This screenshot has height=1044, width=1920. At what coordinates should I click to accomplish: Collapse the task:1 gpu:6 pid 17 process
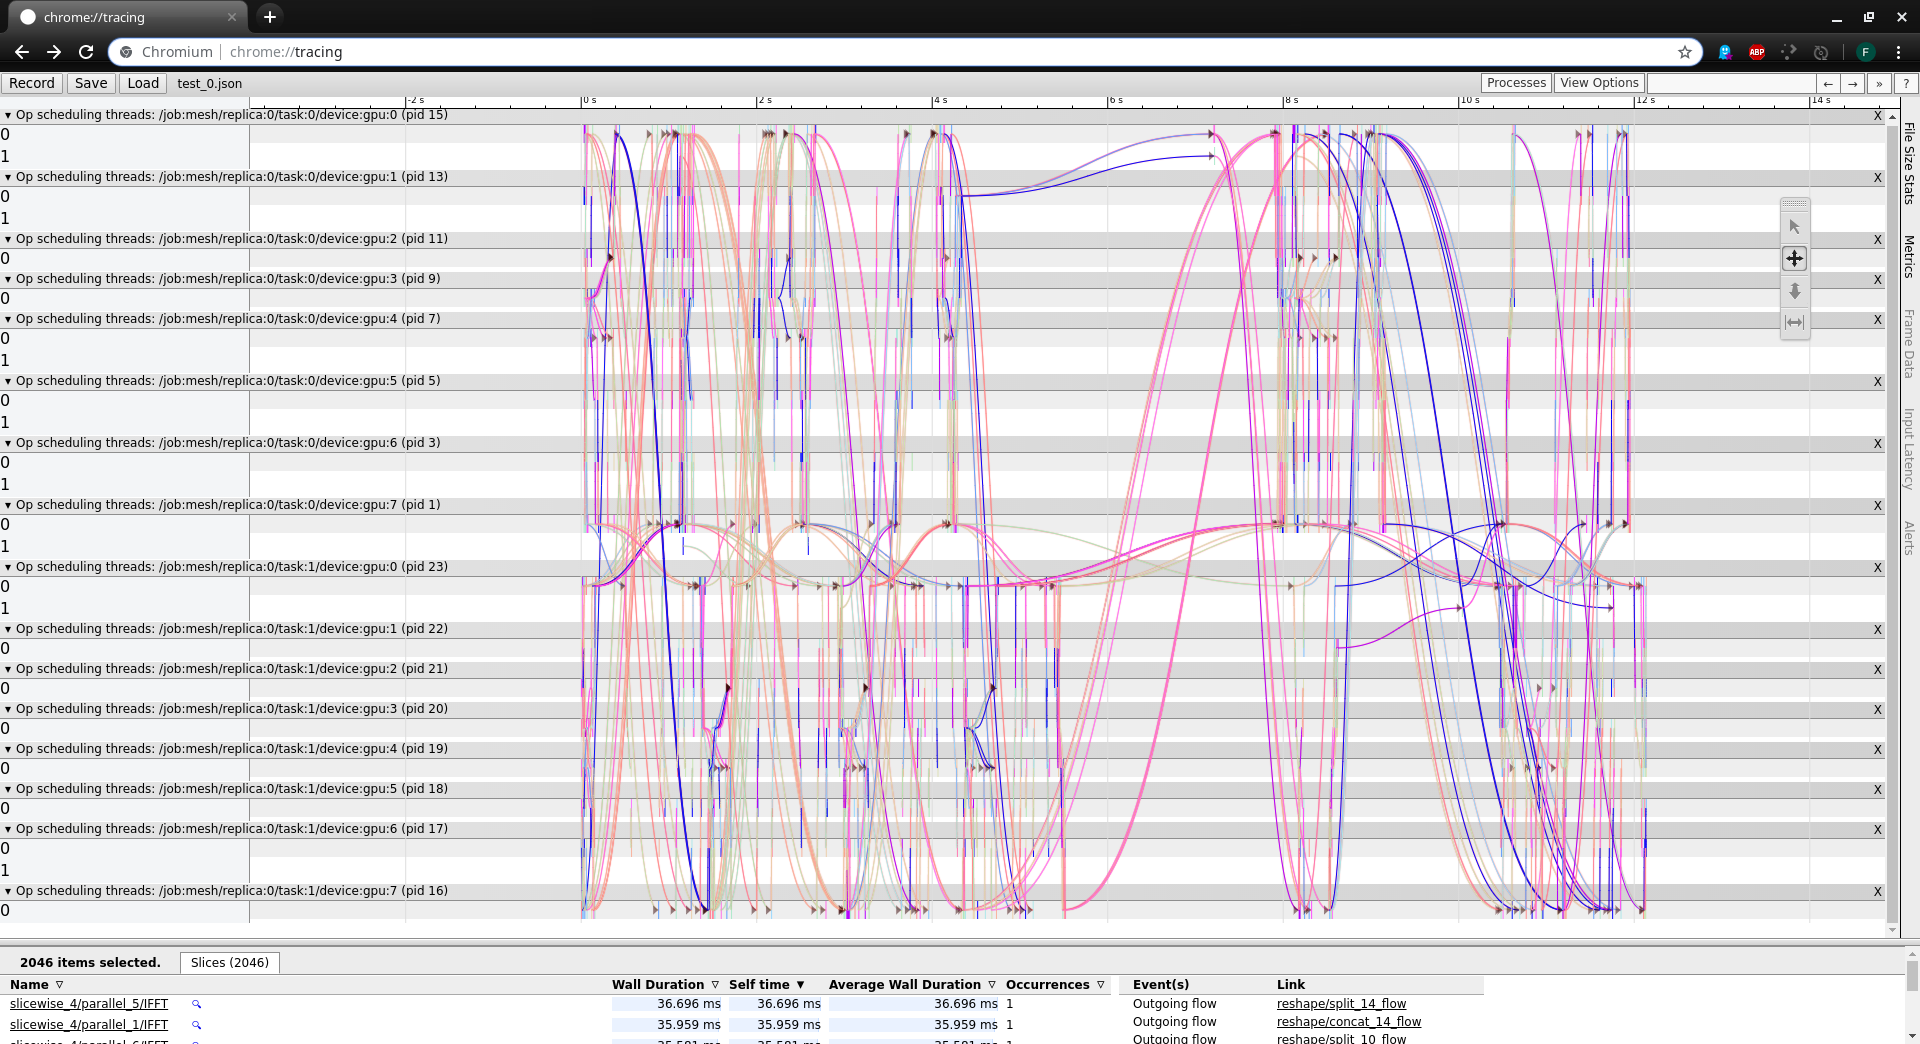tap(8, 830)
